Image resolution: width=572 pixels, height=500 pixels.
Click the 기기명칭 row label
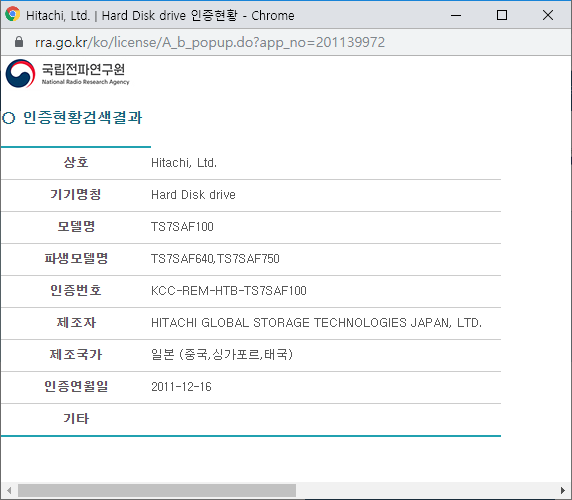pyautogui.click(x=76, y=194)
